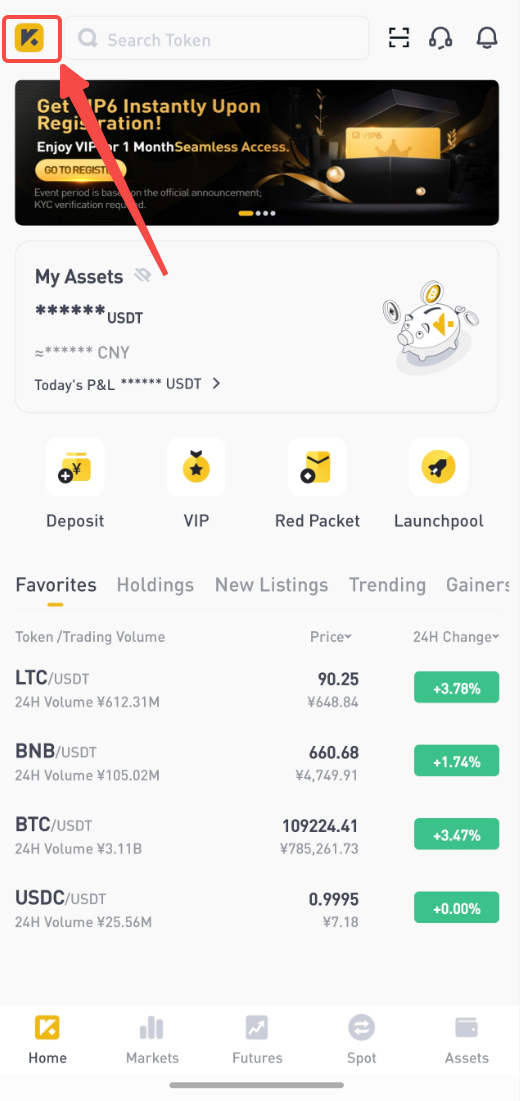
Task: Focus the Search Token field
Action: pyautogui.click(x=217, y=39)
